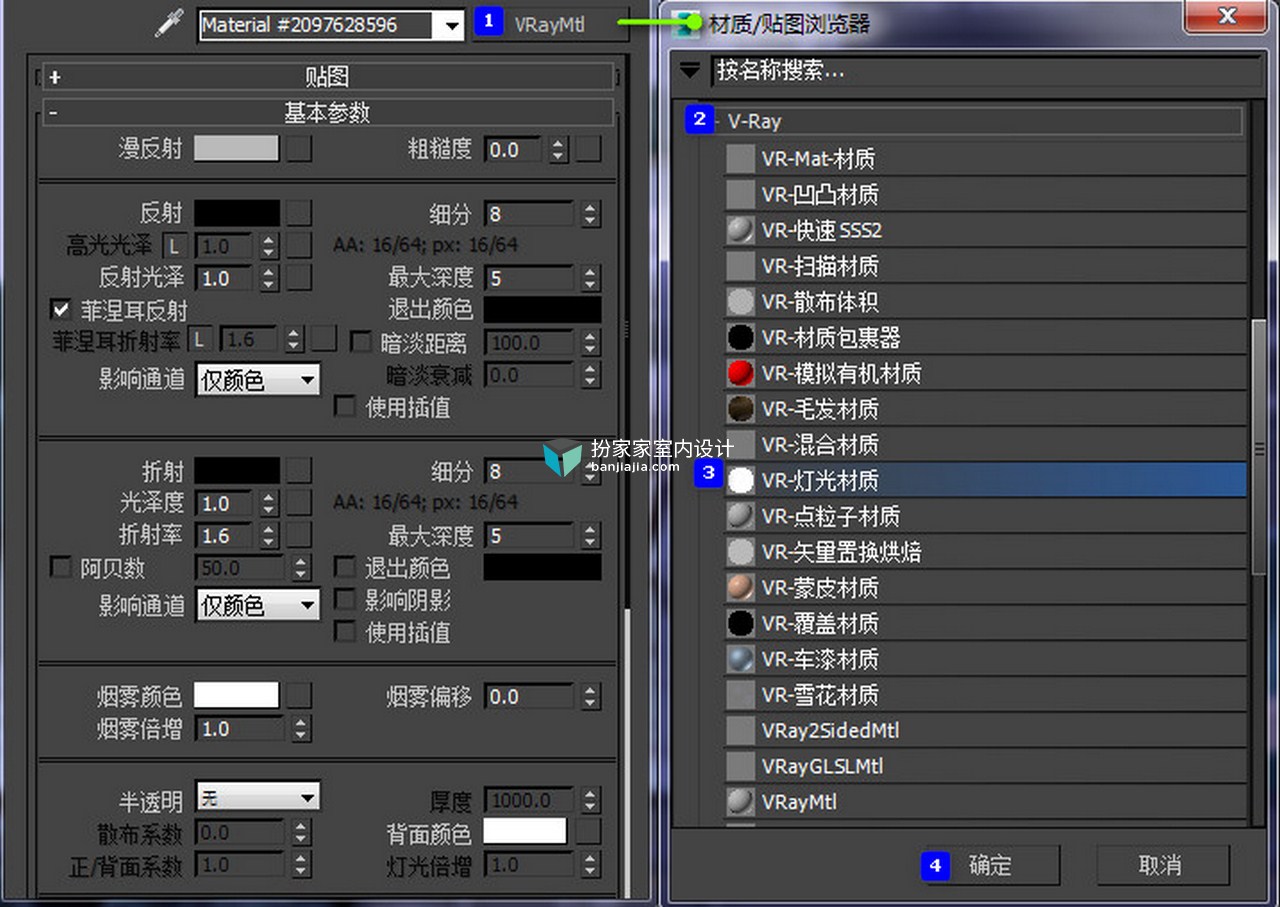Open the reflection 退出颜色 swatch
1280x907 pixels.
(x=543, y=309)
